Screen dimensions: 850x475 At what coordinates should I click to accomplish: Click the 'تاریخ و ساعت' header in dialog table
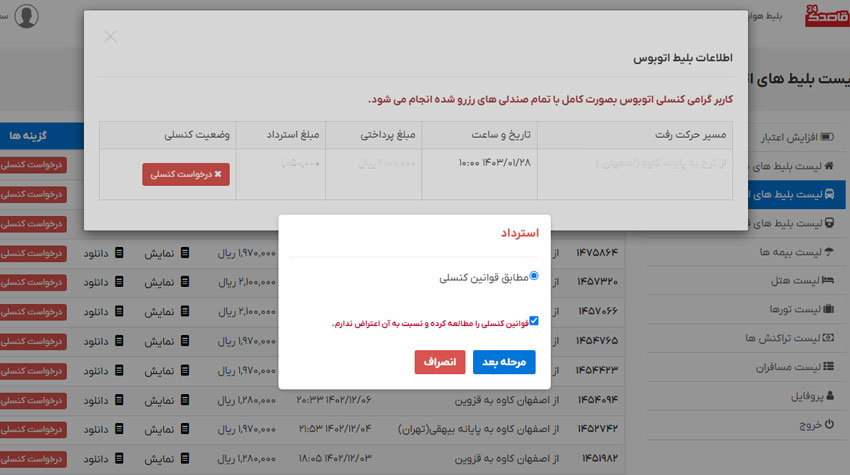[x=501, y=135]
